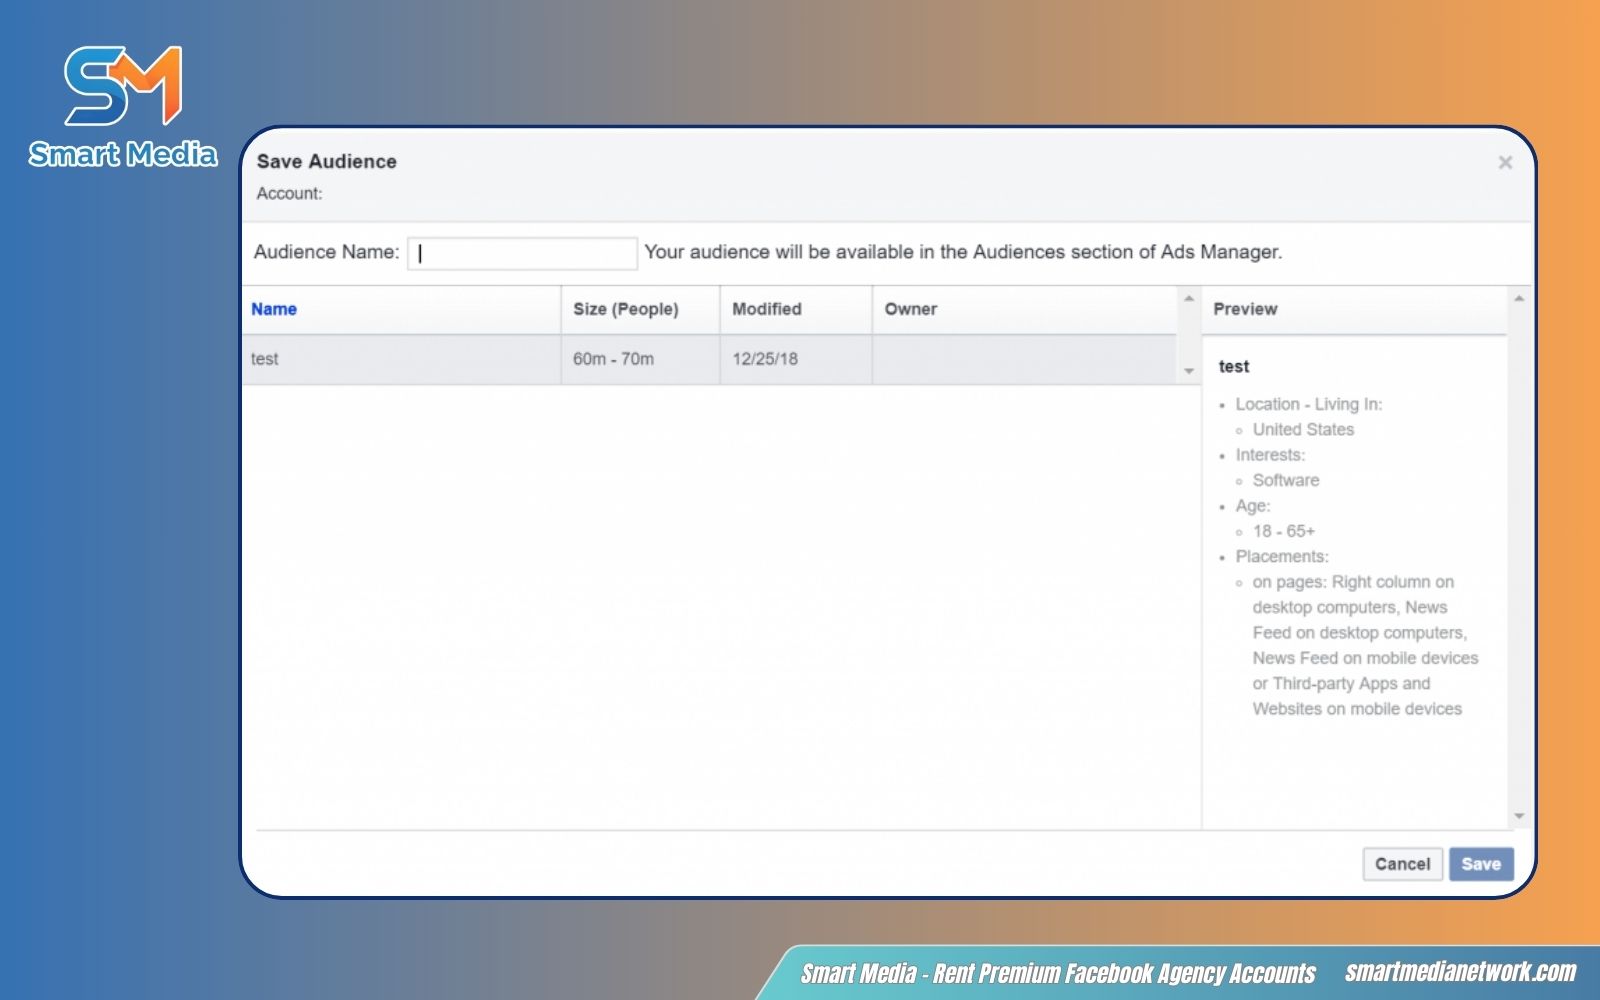
Task: Click the bold test title in Preview
Action: (1233, 367)
